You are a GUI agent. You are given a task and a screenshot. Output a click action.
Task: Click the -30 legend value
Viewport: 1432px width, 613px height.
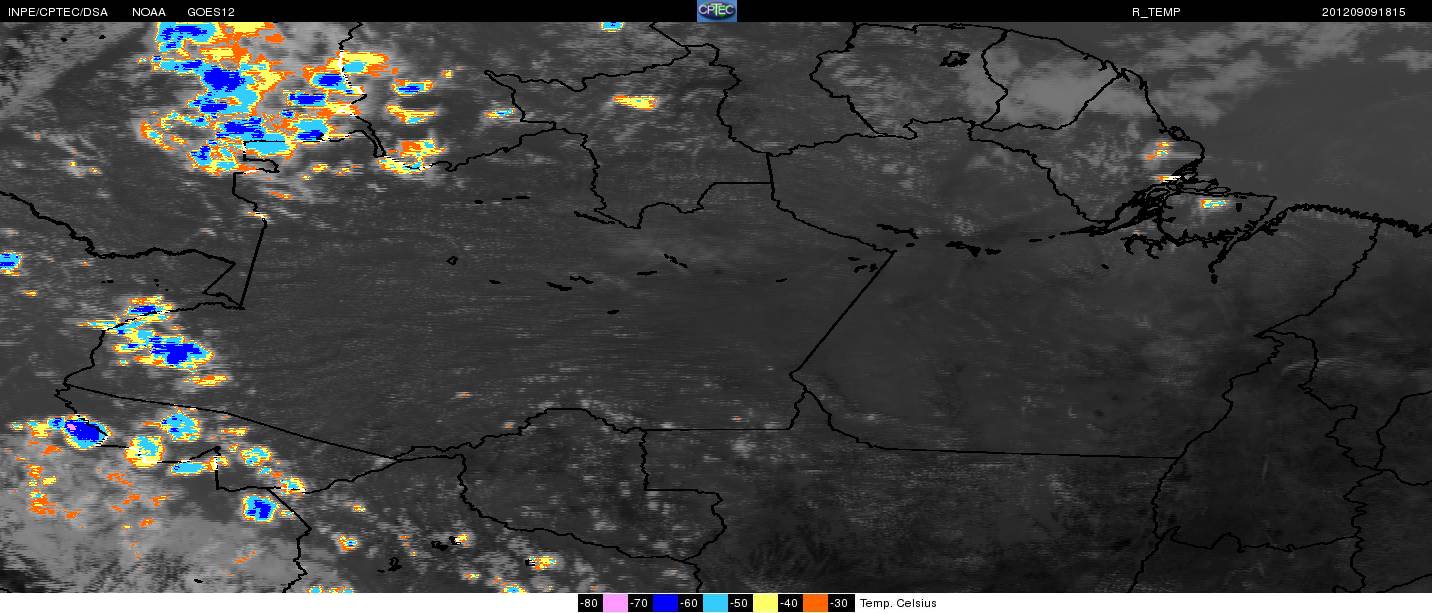pyautogui.click(x=840, y=603)
